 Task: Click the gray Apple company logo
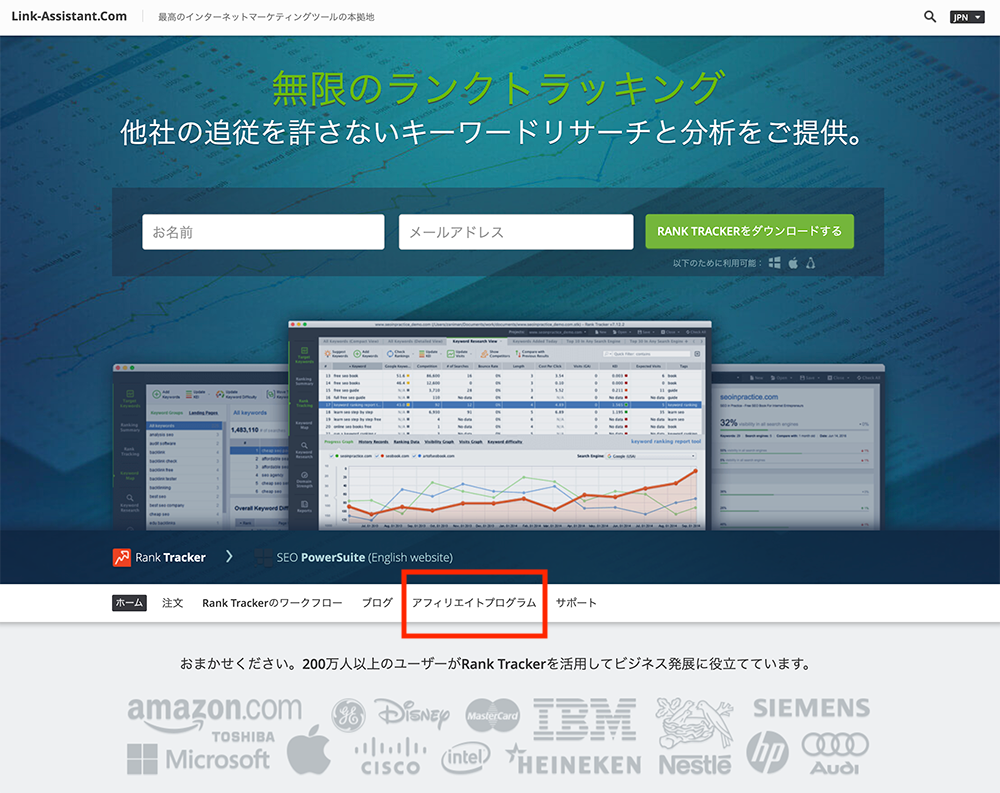(x=309, y=750)
